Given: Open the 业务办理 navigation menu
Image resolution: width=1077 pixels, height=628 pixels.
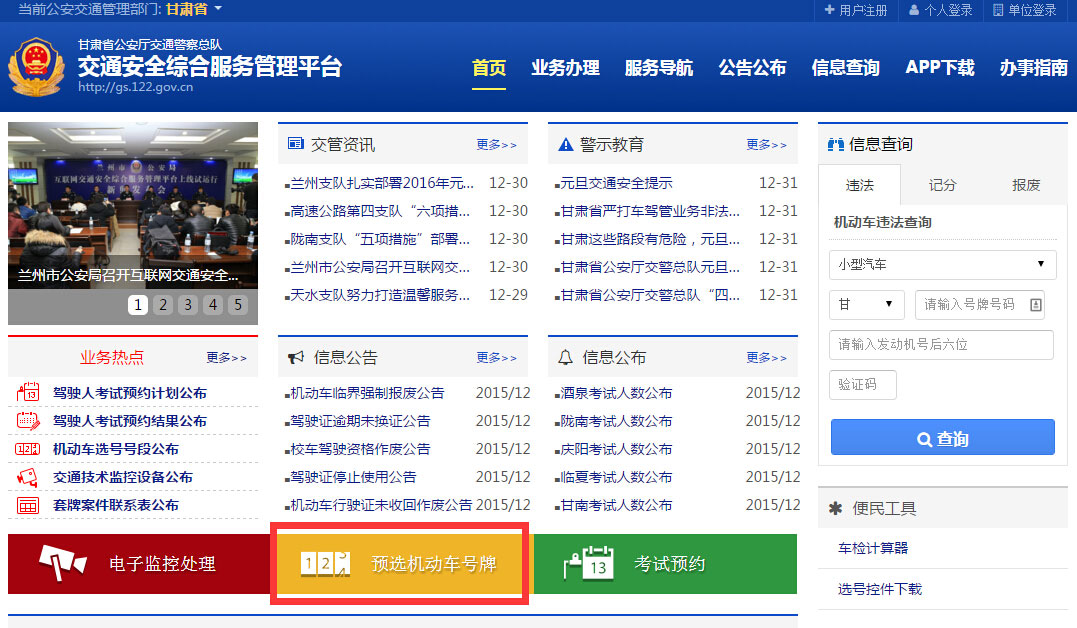Looking at the screenshot, I should point(565,65).
